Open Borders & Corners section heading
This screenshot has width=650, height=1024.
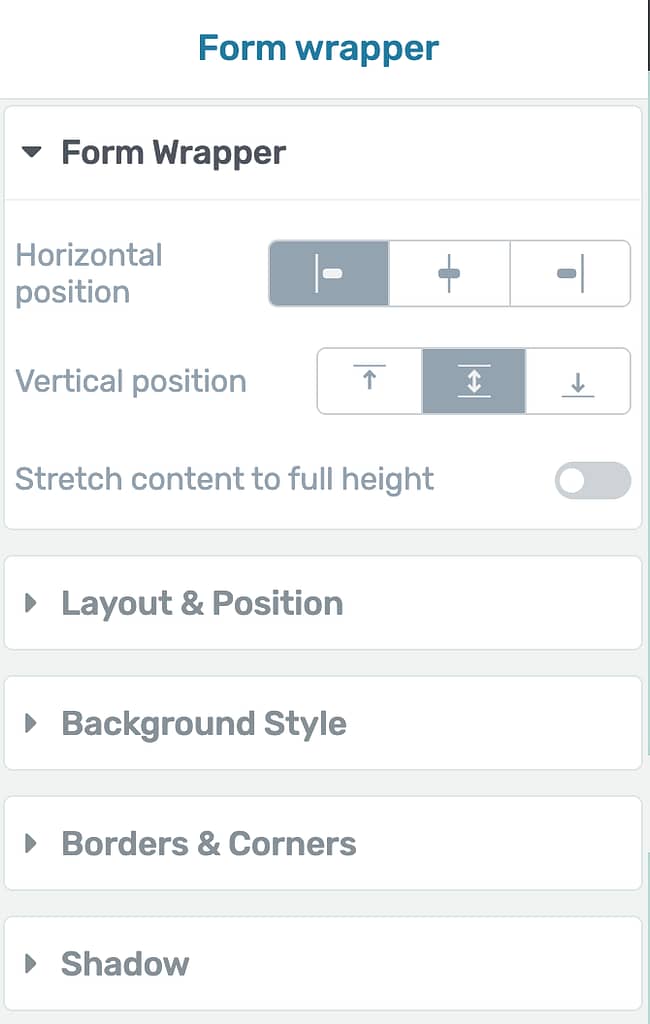click(209, 844)
